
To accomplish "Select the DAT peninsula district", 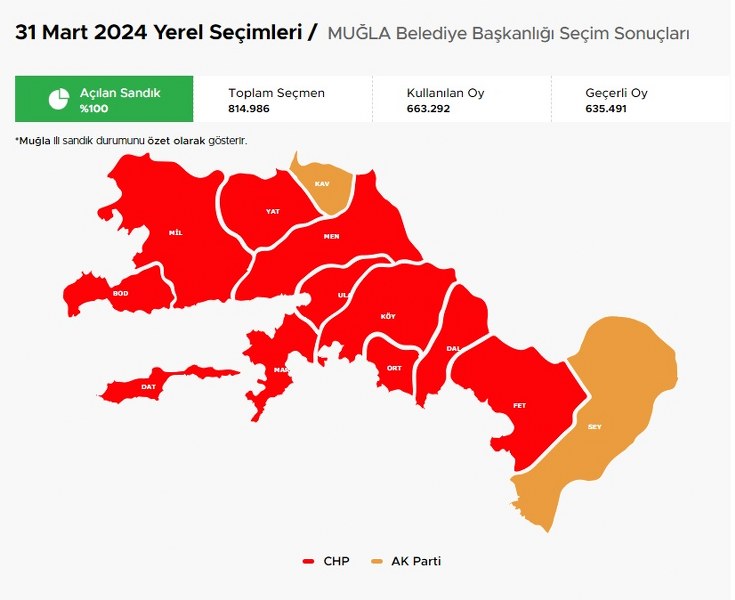I will pos(150,386).
